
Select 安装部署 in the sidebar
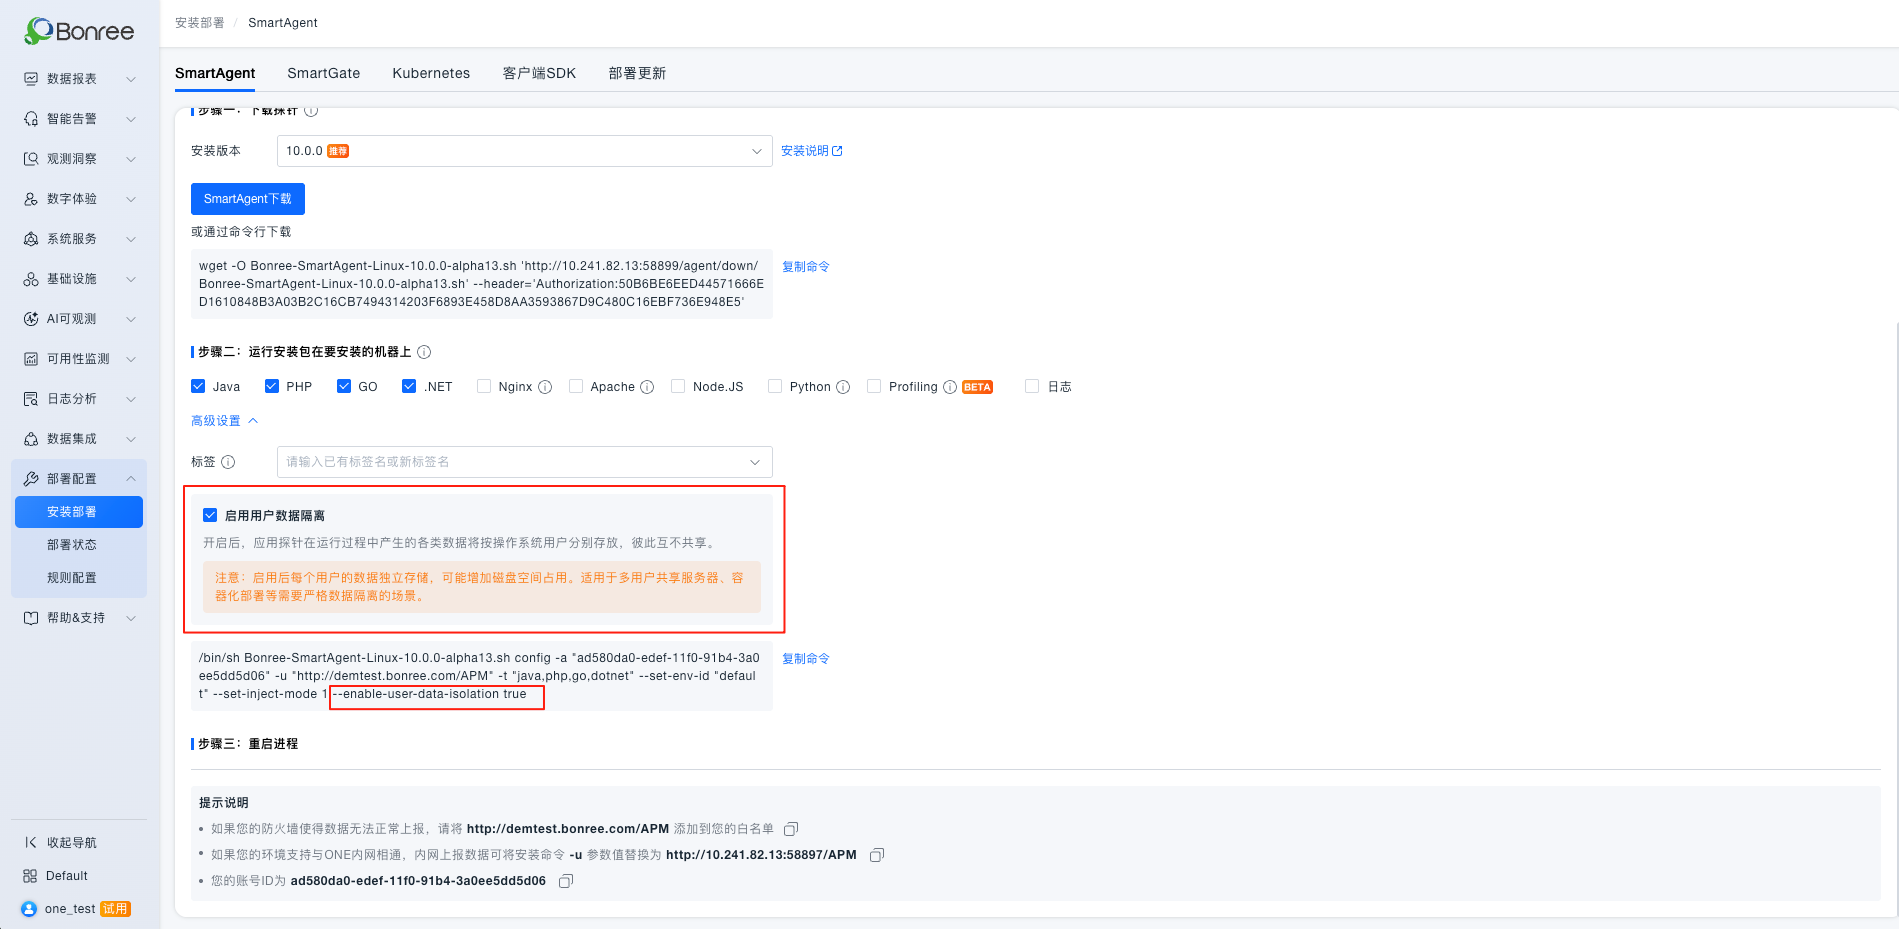(79, 512)
